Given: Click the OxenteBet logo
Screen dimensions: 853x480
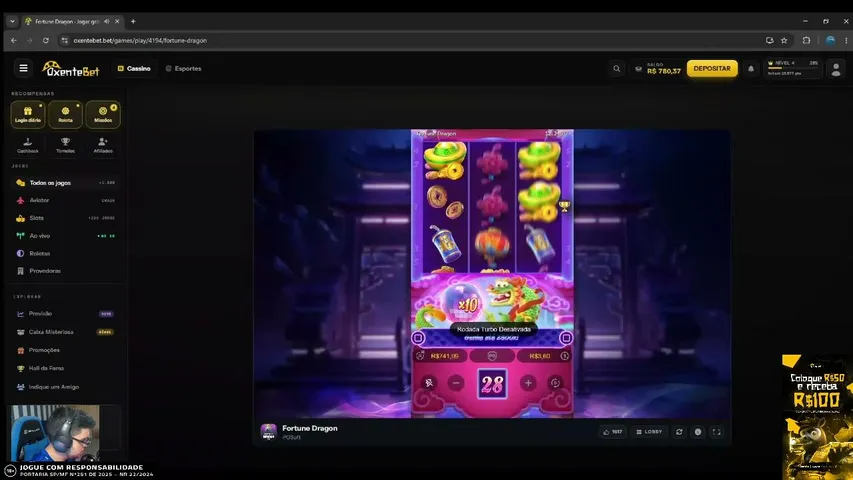Looking at the screenshot, I should click(71, 69).
